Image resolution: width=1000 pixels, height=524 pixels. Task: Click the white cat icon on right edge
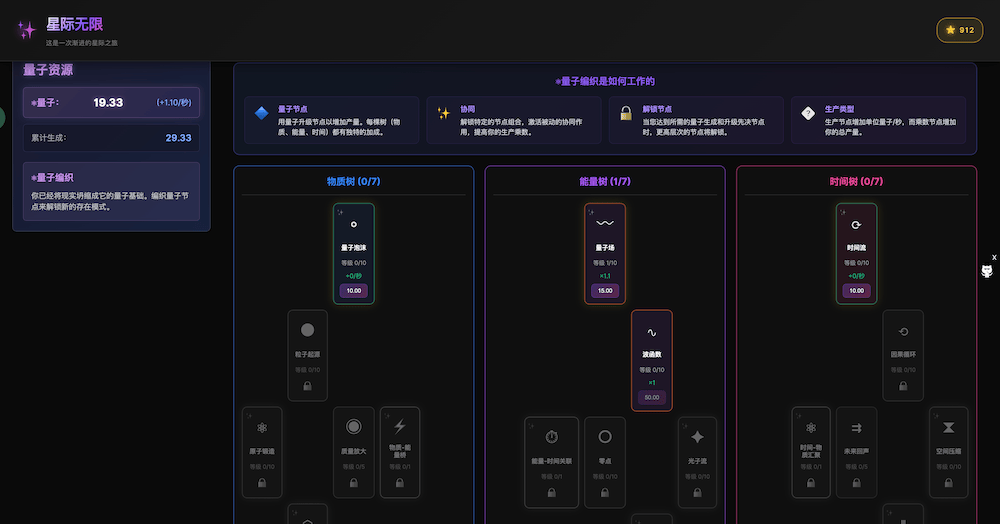[987, 272]
